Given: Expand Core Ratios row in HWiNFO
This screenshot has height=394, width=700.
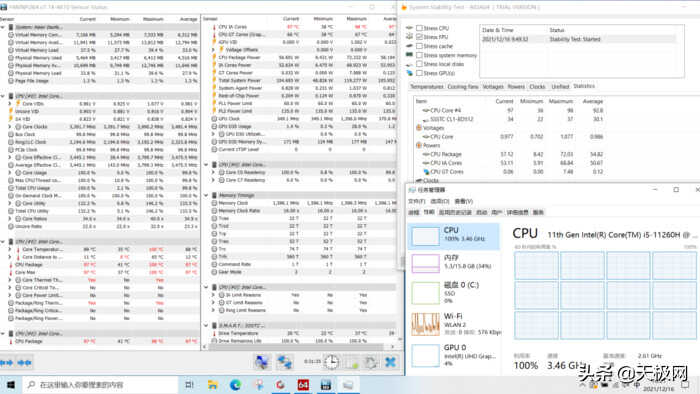Looking at the screenshot, I should click(x=10, y=219).
